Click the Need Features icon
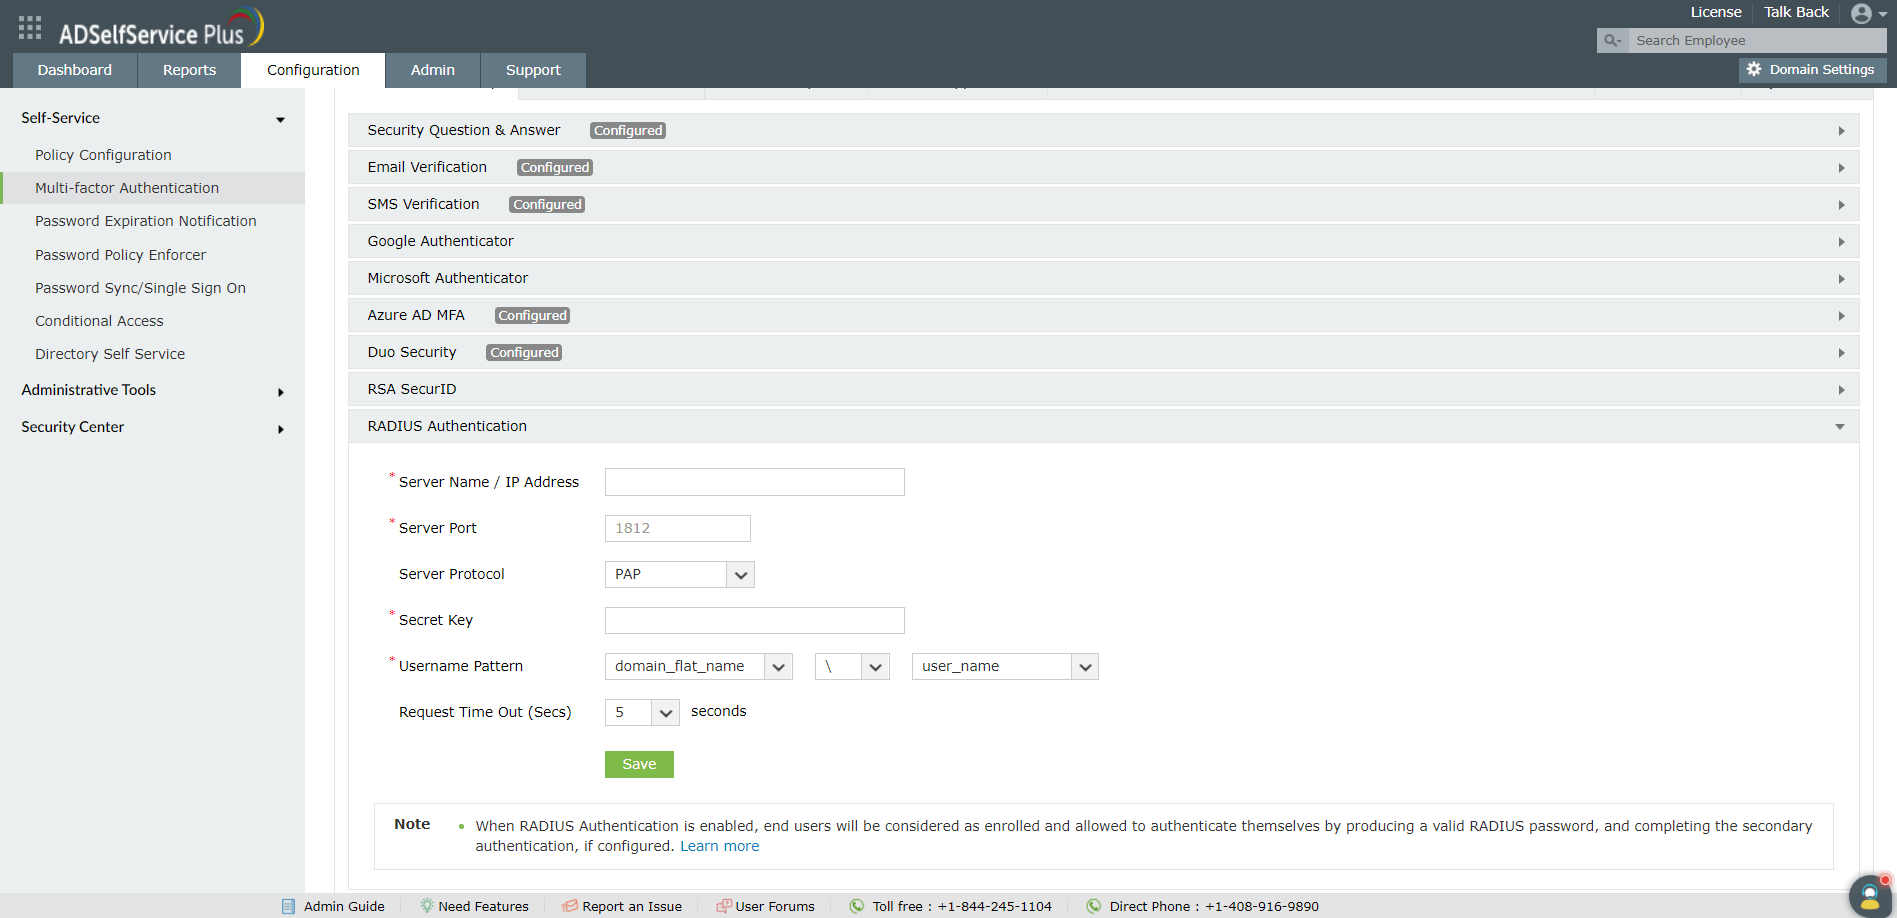Screen dimensions: 1897x918 [x=427, y=906]
